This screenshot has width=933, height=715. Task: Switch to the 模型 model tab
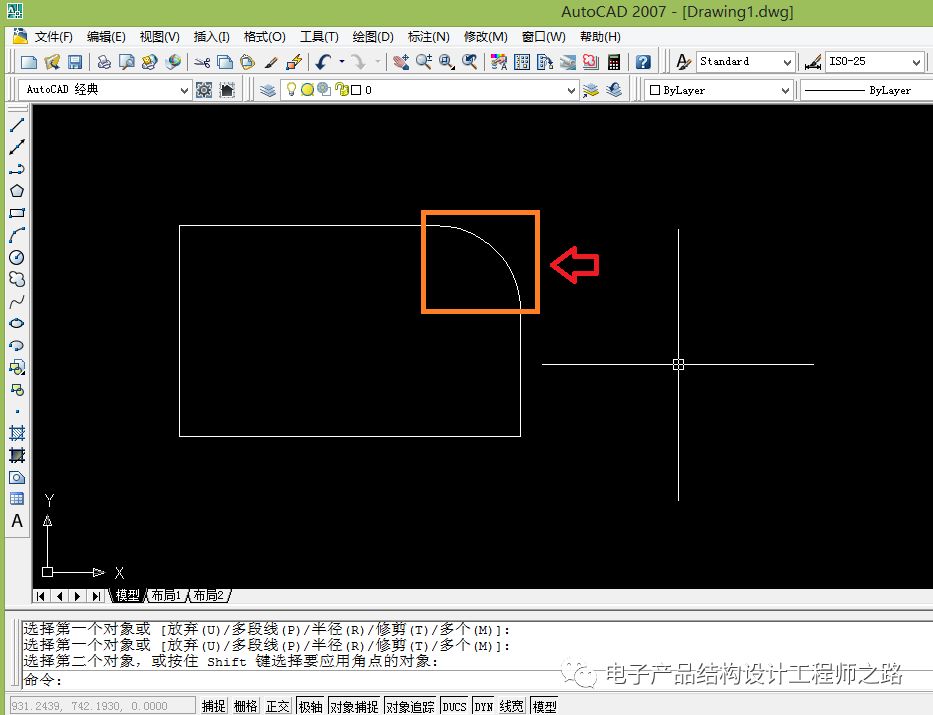[x=127, y=595]
